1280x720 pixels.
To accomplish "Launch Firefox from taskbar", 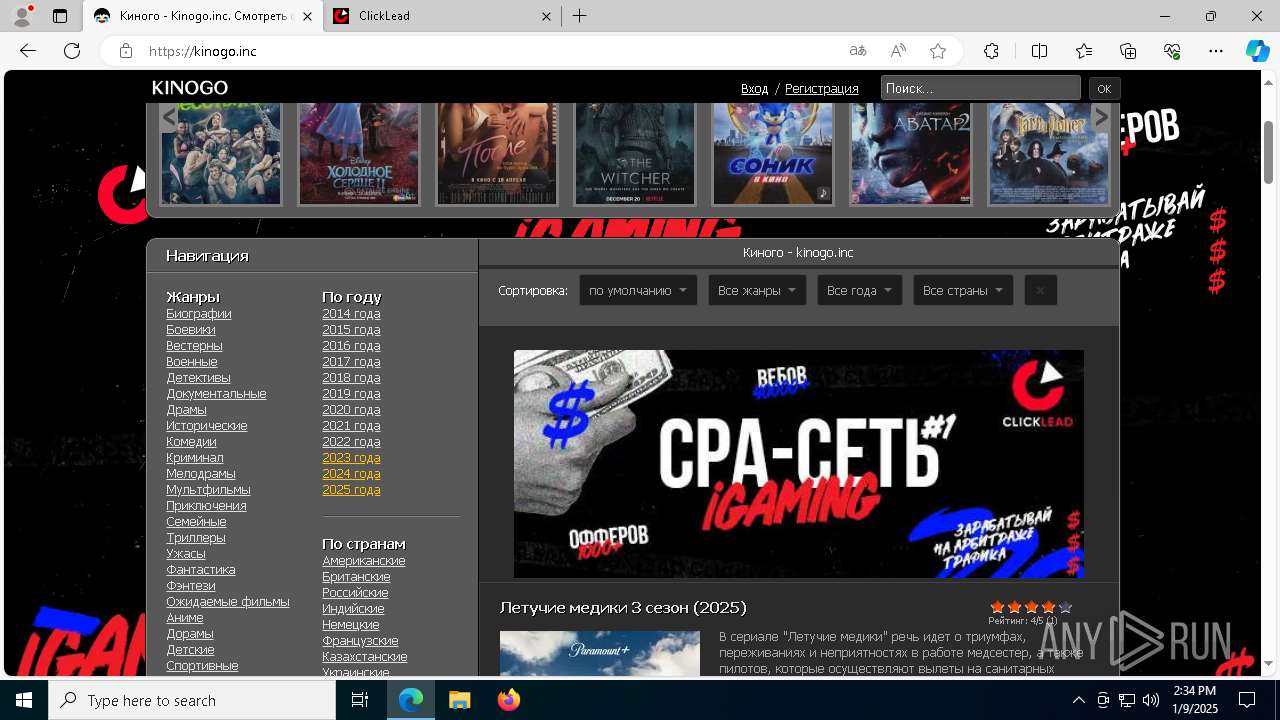I will click(508, 700).
